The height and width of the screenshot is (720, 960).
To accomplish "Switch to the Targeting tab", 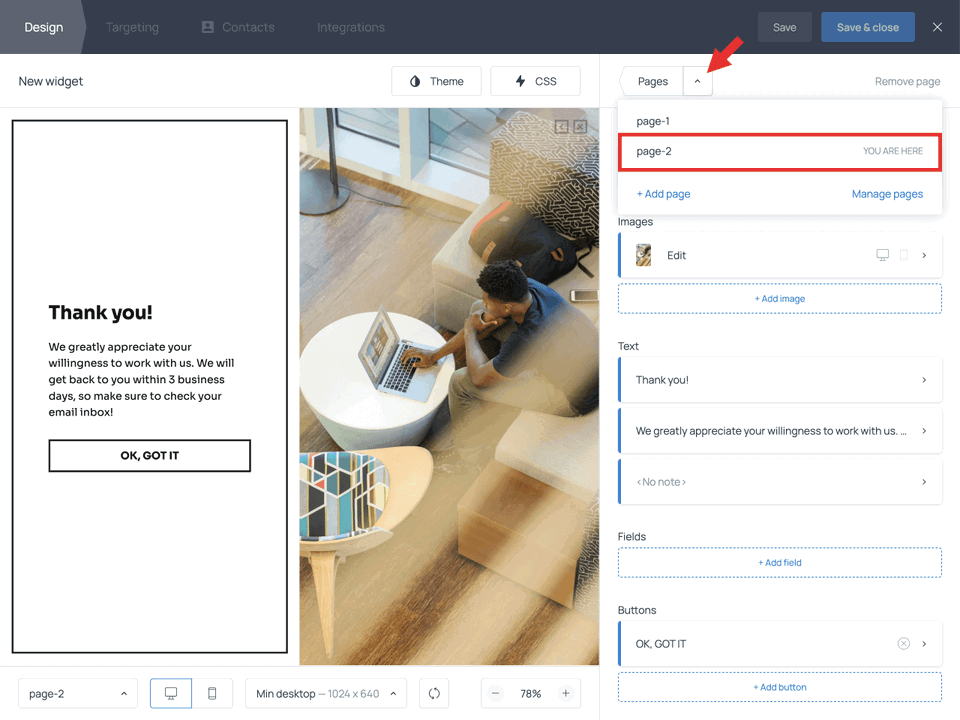I will tap(132, 27).
